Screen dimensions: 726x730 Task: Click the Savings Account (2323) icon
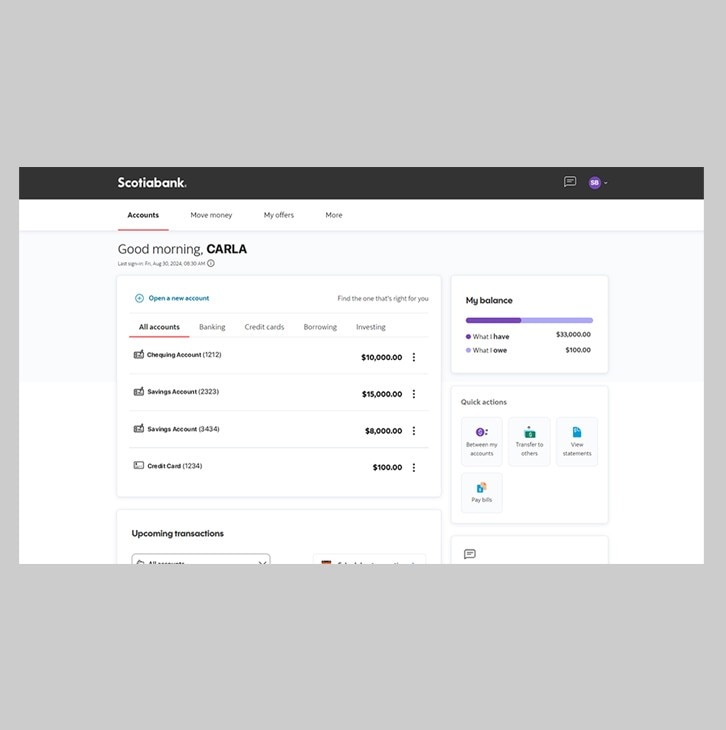(x=139, y=392)
